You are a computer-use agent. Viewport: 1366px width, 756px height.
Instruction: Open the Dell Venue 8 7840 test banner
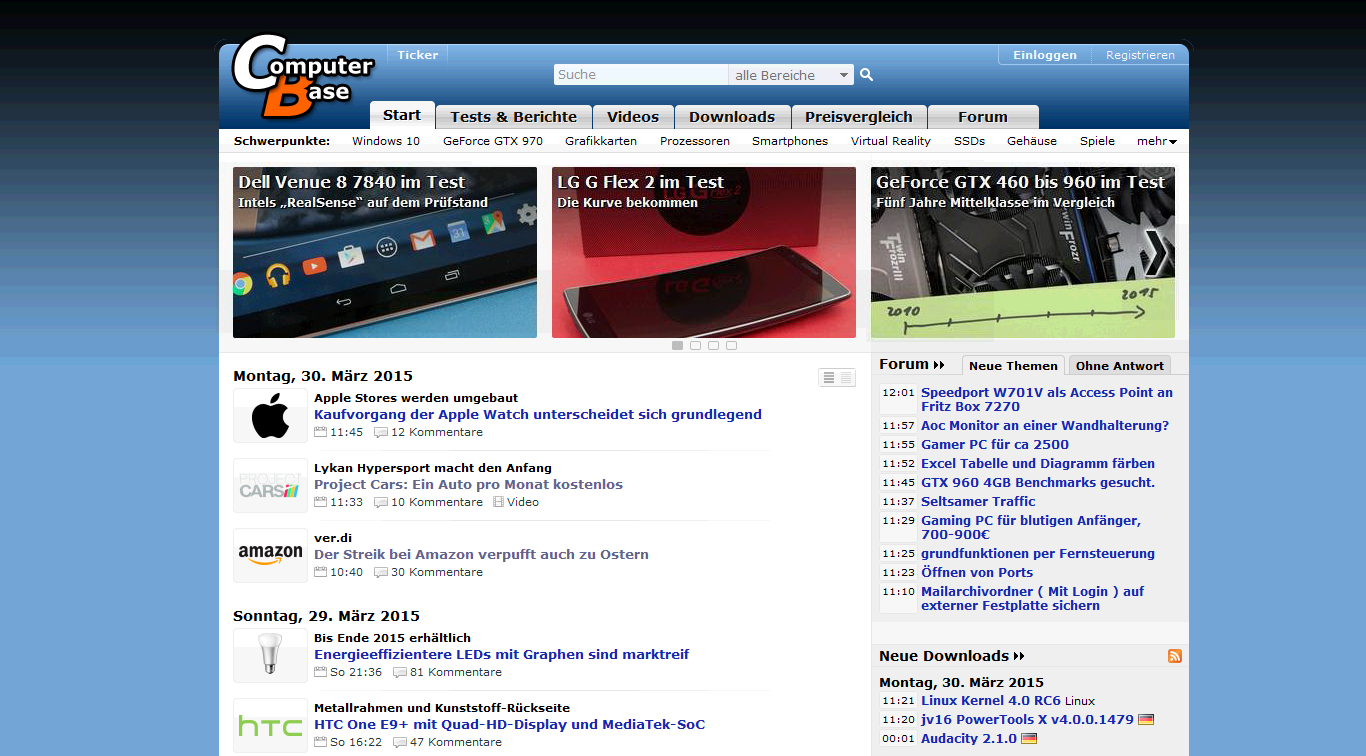point(385,253)
